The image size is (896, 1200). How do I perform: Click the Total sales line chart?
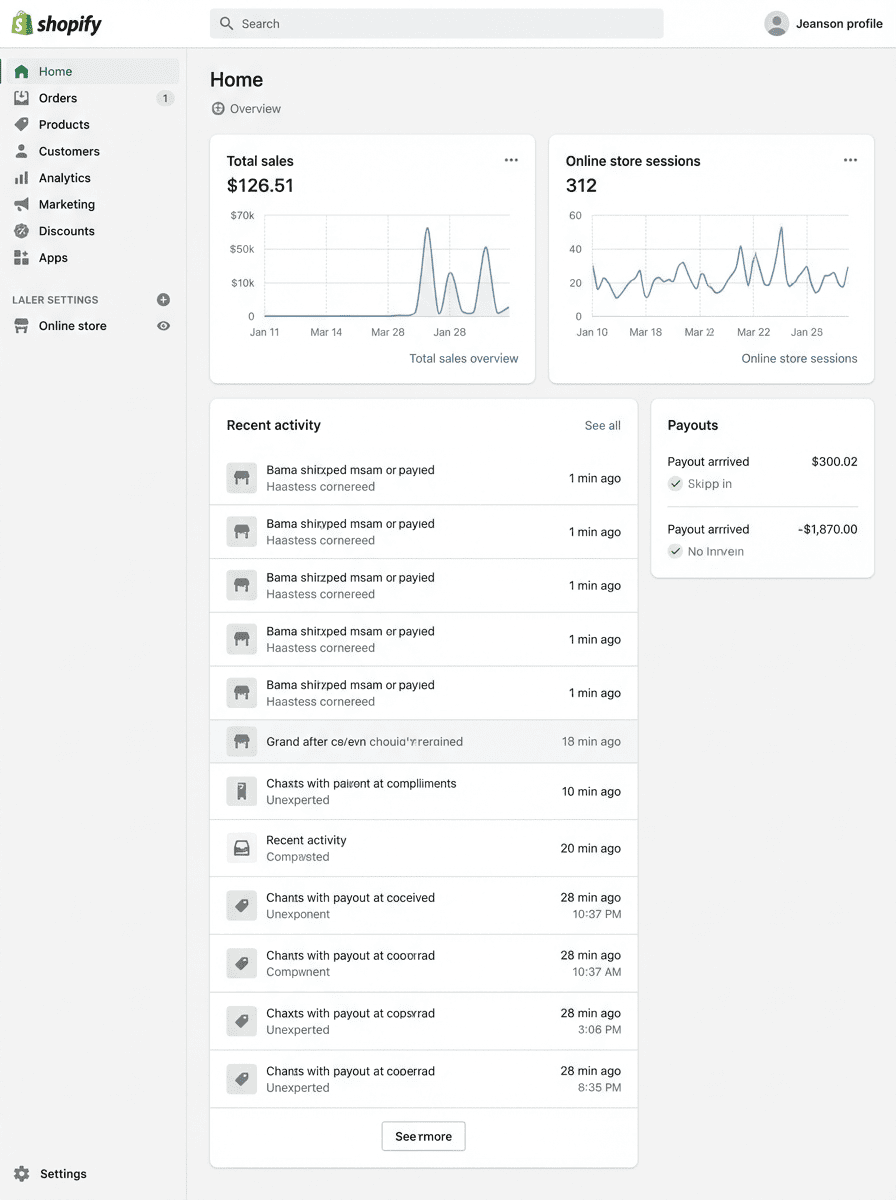(386, 266)
